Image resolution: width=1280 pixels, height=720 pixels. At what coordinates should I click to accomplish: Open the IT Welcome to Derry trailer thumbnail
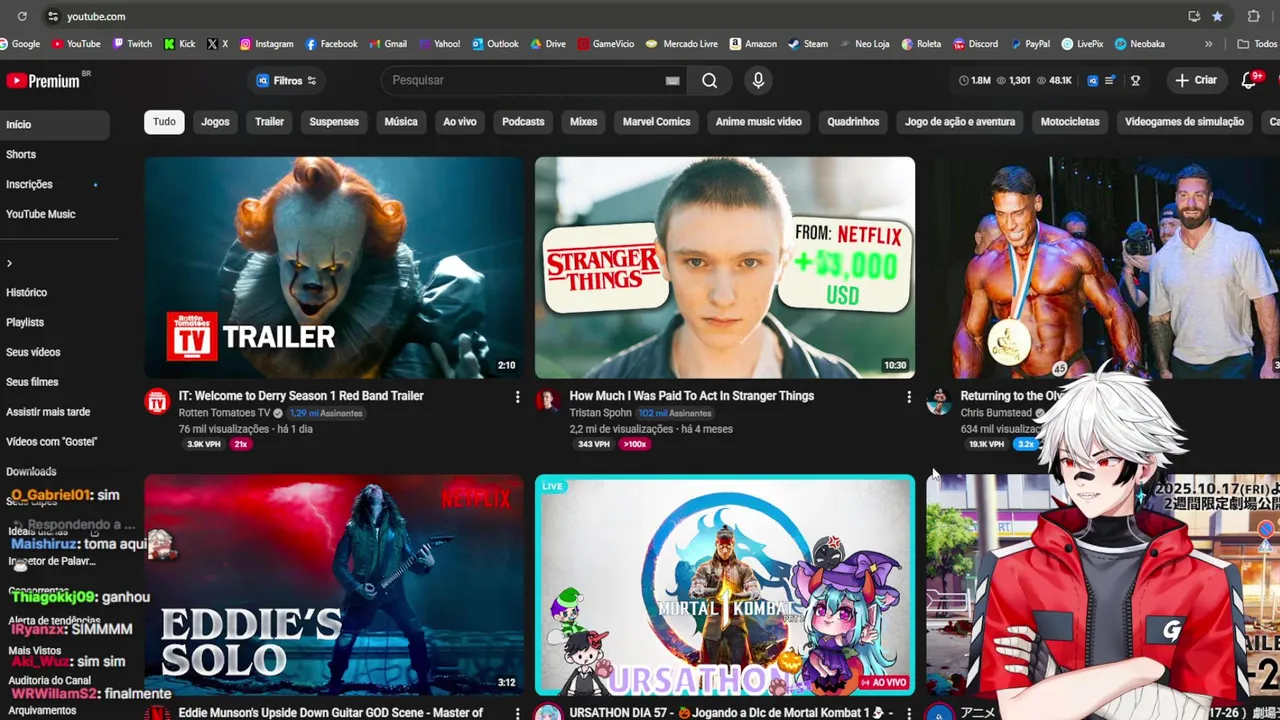pyautogui.click(x=334, y=267)
